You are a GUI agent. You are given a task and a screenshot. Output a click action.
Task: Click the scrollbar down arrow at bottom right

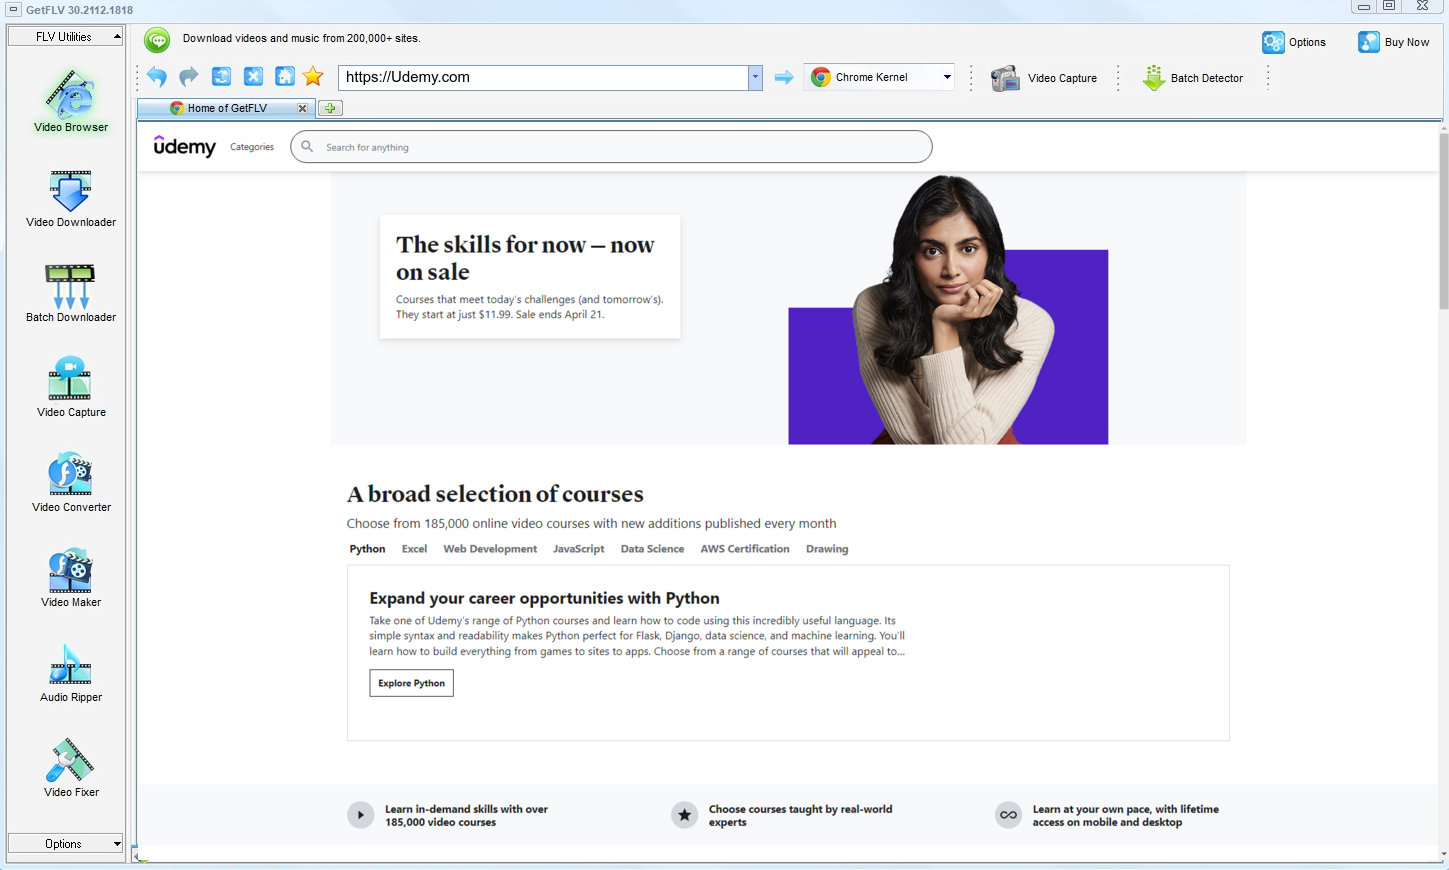coord(1443,856)
